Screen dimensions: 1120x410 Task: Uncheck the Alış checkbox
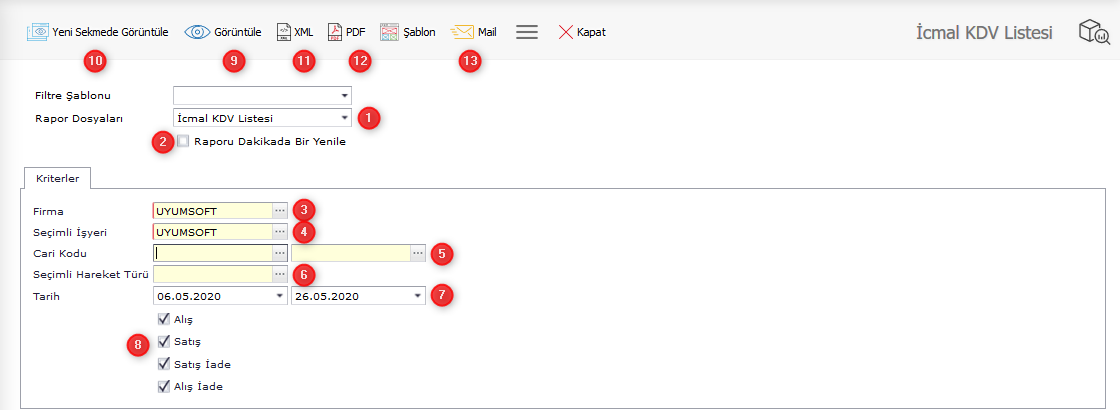164,319
